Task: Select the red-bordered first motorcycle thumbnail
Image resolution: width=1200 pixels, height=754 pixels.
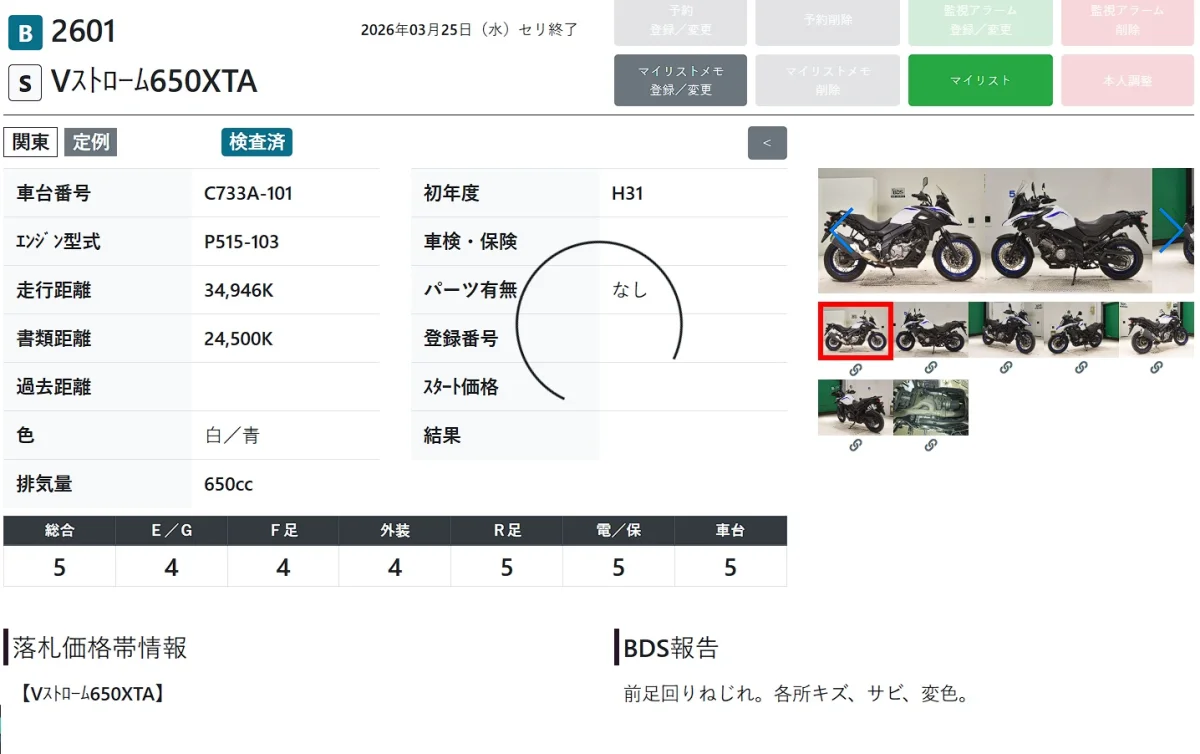Action: pos(855,330)
